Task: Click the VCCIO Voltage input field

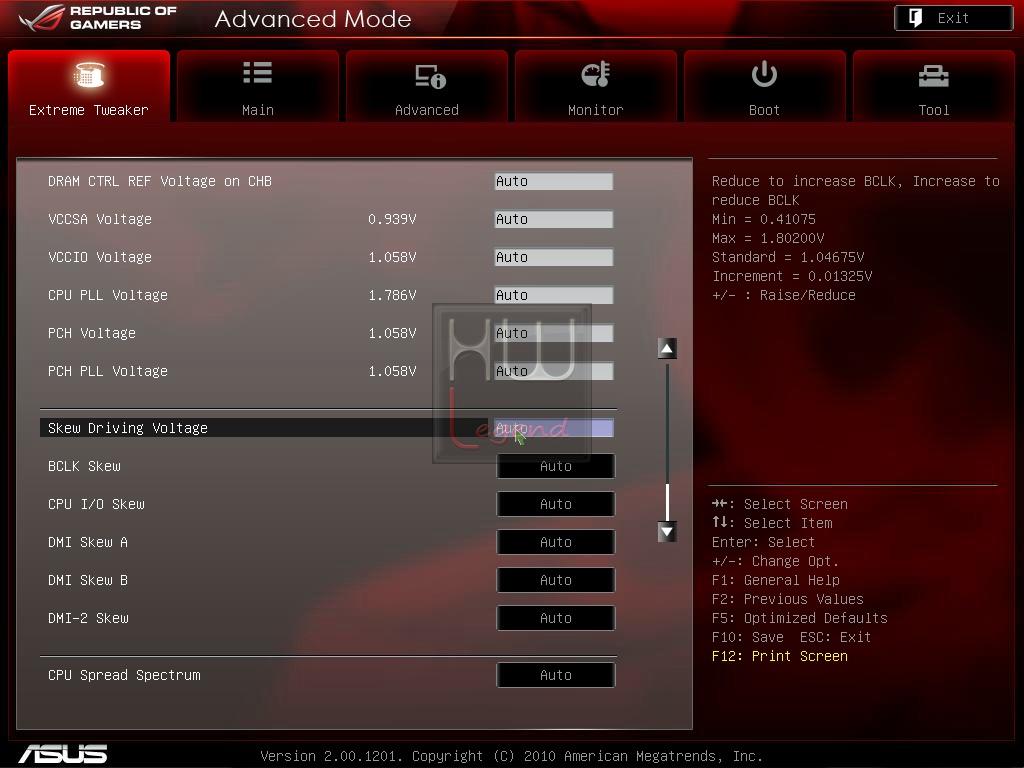Action: [x=554, y=257]
